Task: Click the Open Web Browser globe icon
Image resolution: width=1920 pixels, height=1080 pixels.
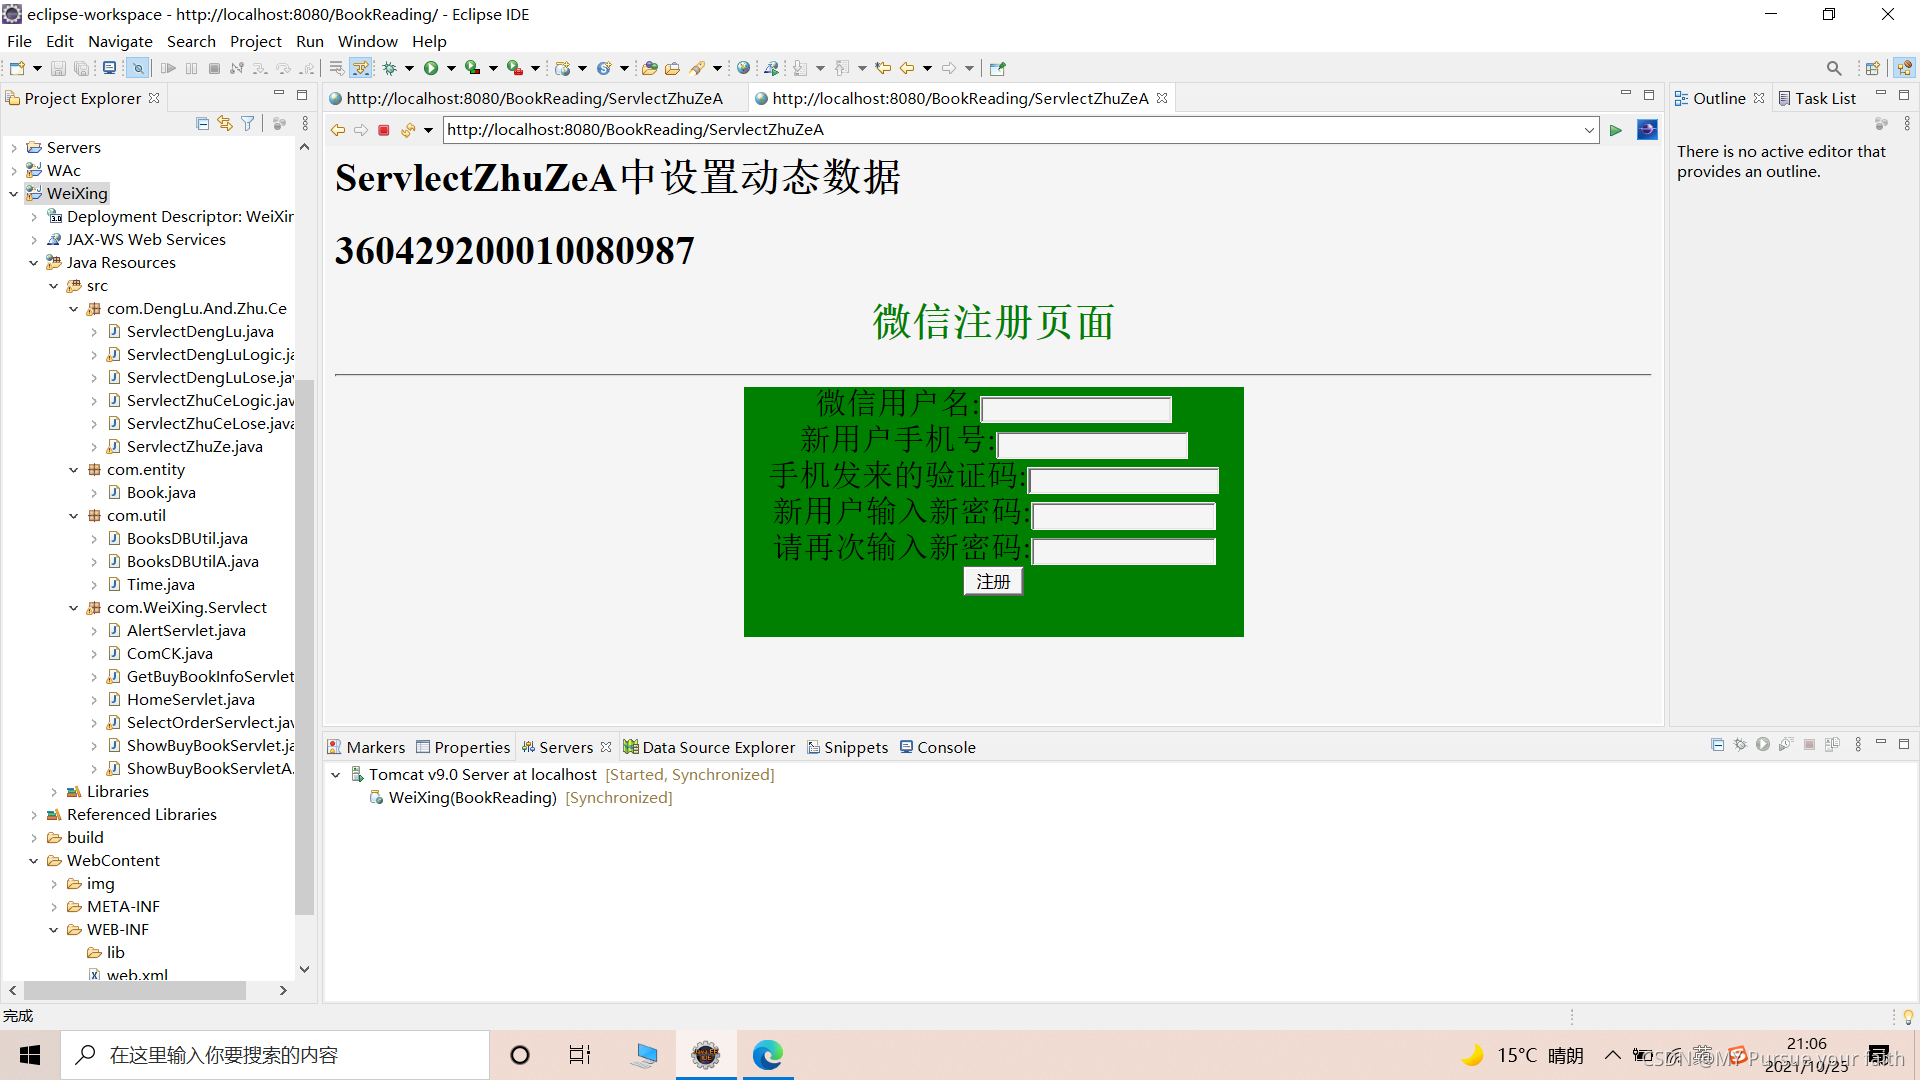Action: tap(743, 68)
